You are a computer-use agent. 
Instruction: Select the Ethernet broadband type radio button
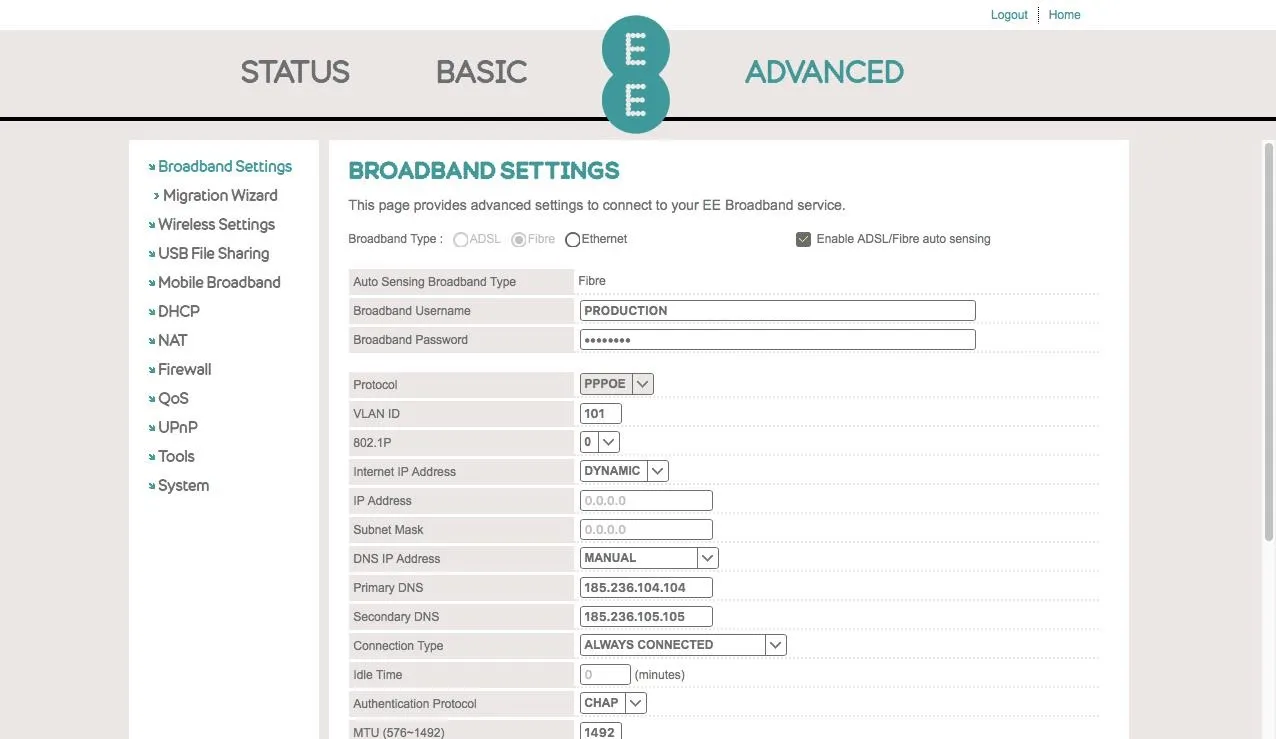click(573, 240)
